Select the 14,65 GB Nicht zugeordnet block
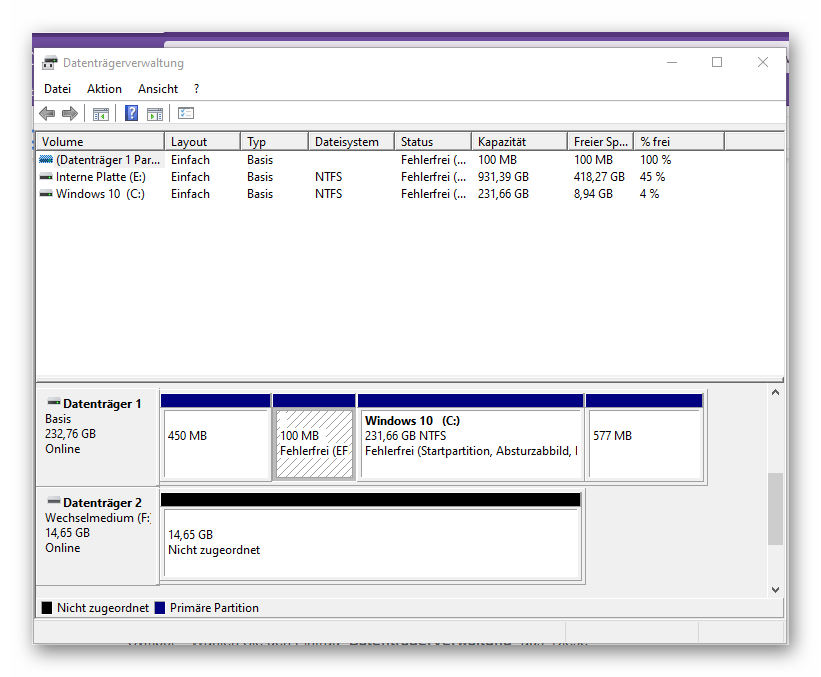This screenshot has width=821, height=677. coord(371,537)
